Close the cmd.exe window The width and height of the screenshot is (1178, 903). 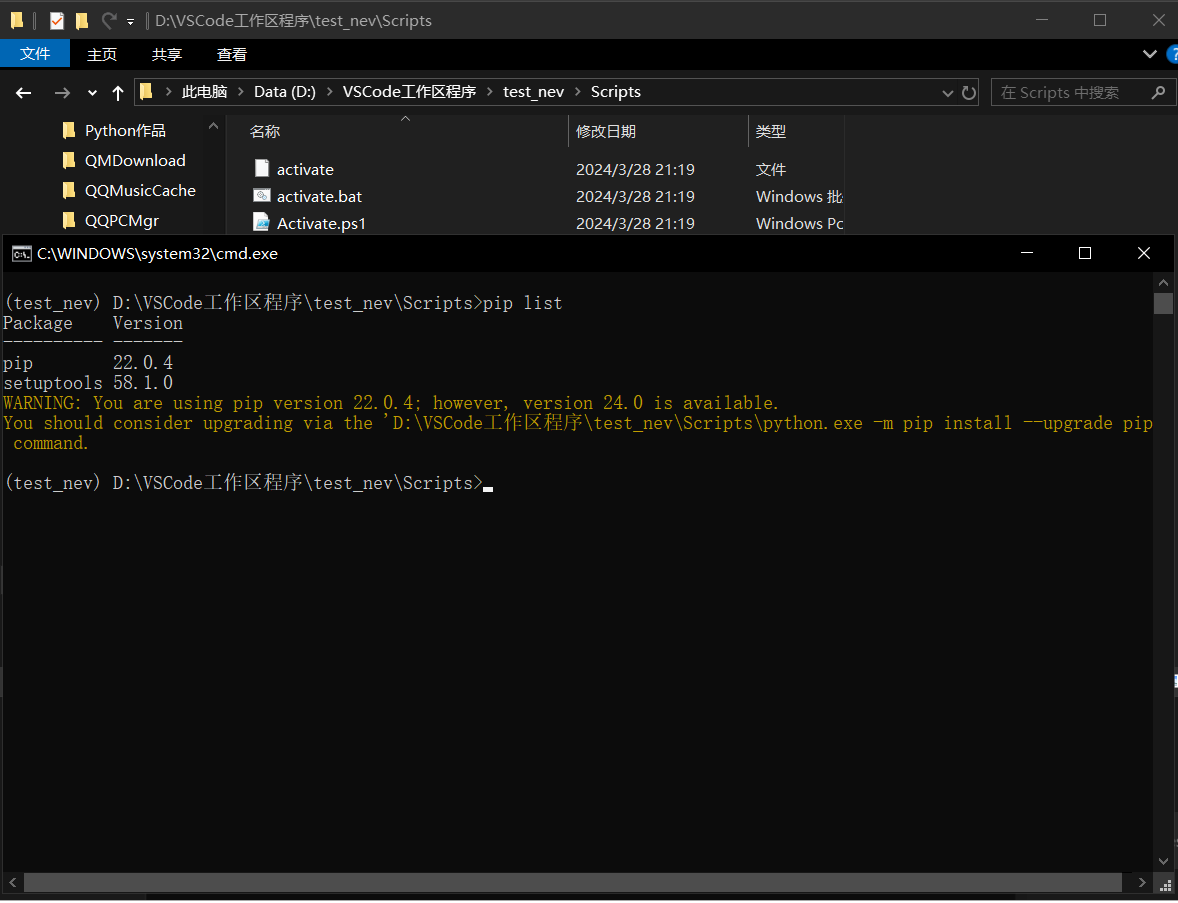(1143, 254)
